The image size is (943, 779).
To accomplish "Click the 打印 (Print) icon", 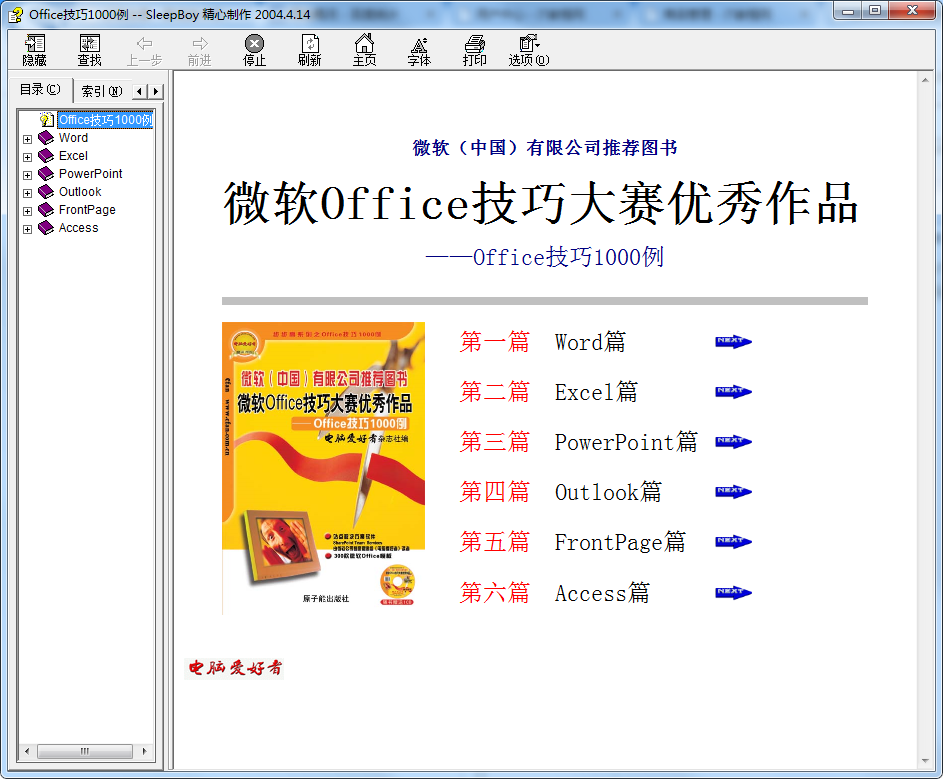I will [x=473, y=49].
